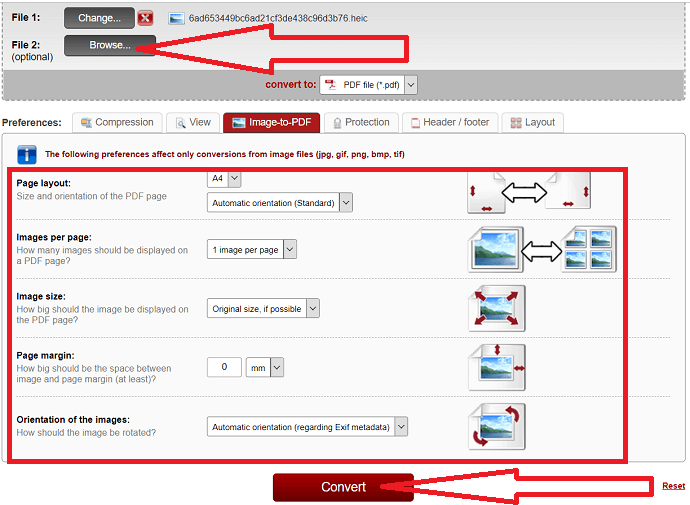Open the image orientation Exif metadata dropdown
Viewport: 690px width, 505px height.
coord(307,427)
